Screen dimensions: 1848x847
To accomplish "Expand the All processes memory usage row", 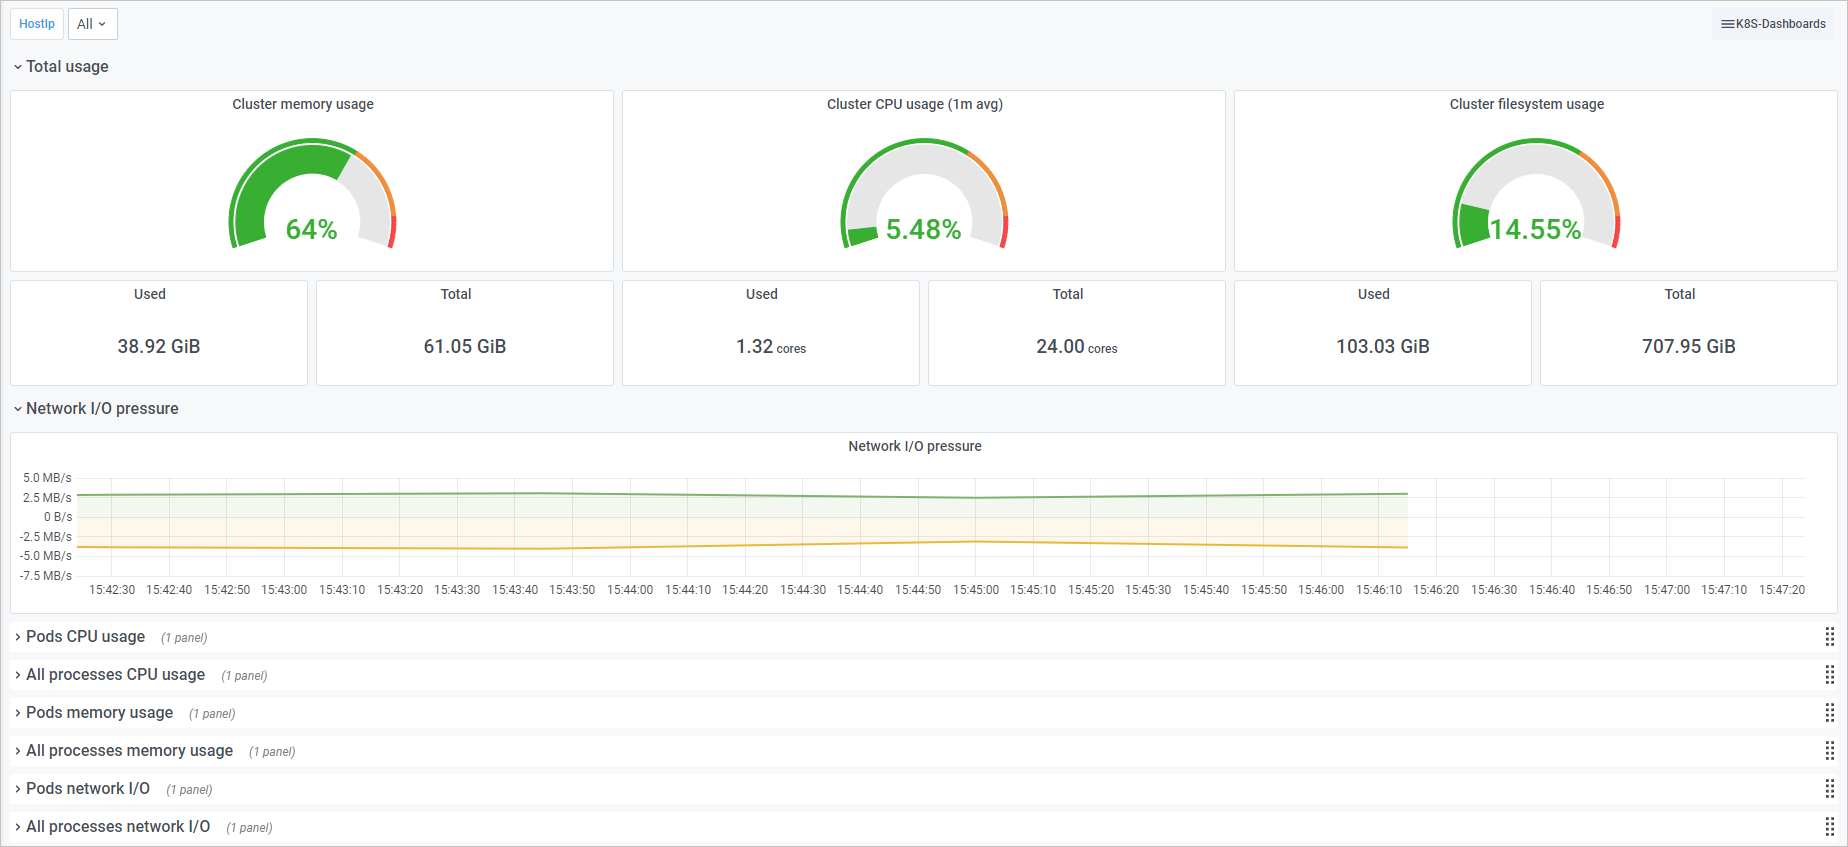I will tap(124, 751).
